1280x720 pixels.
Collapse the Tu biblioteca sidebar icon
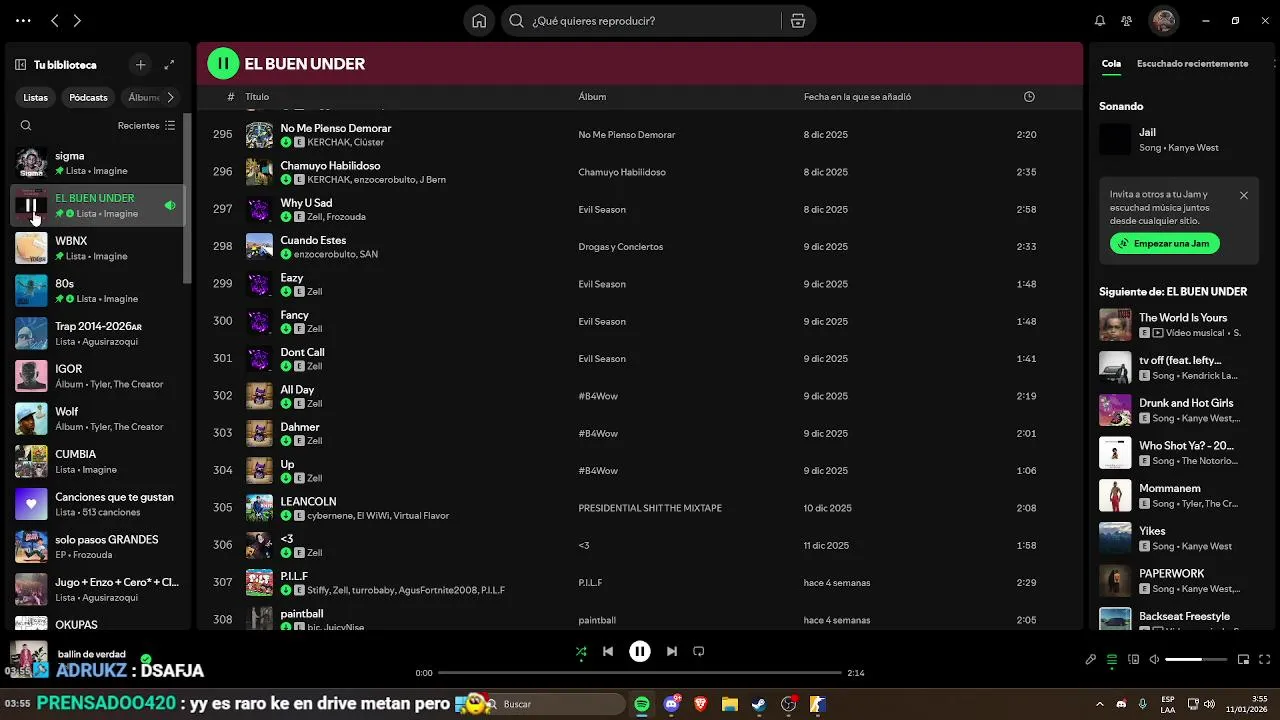click(20, 65)
